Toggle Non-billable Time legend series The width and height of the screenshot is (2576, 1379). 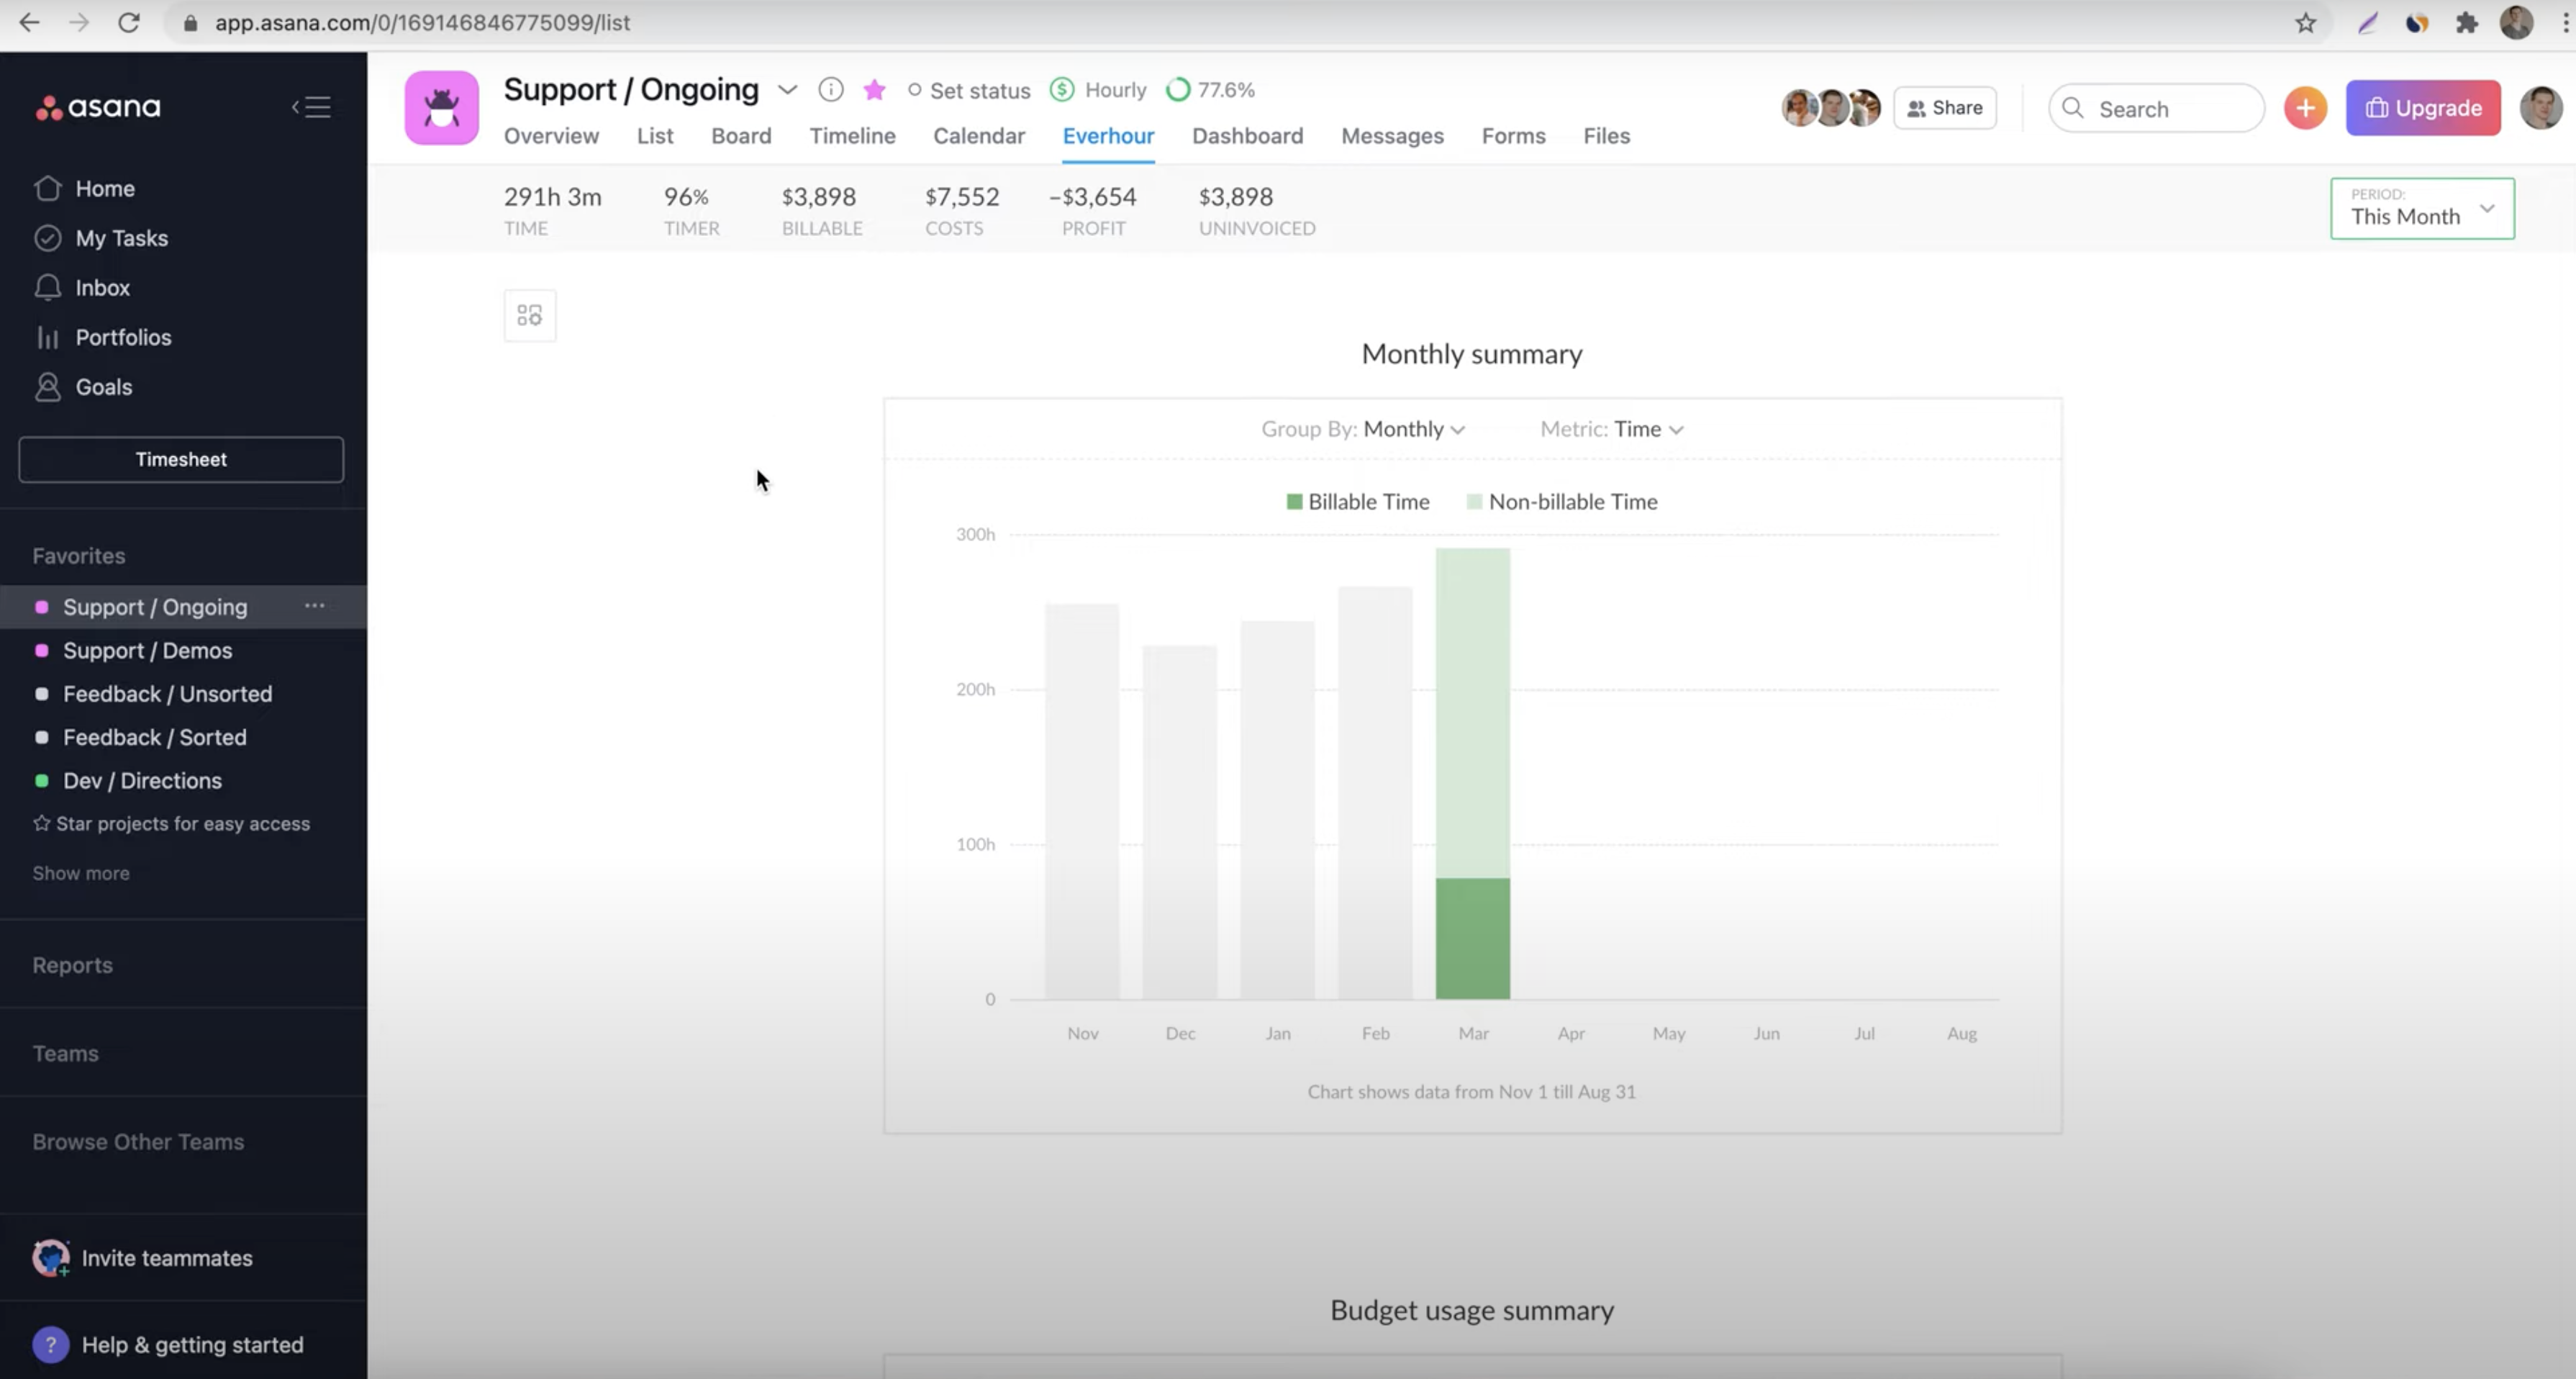(x=1561, y=502)
